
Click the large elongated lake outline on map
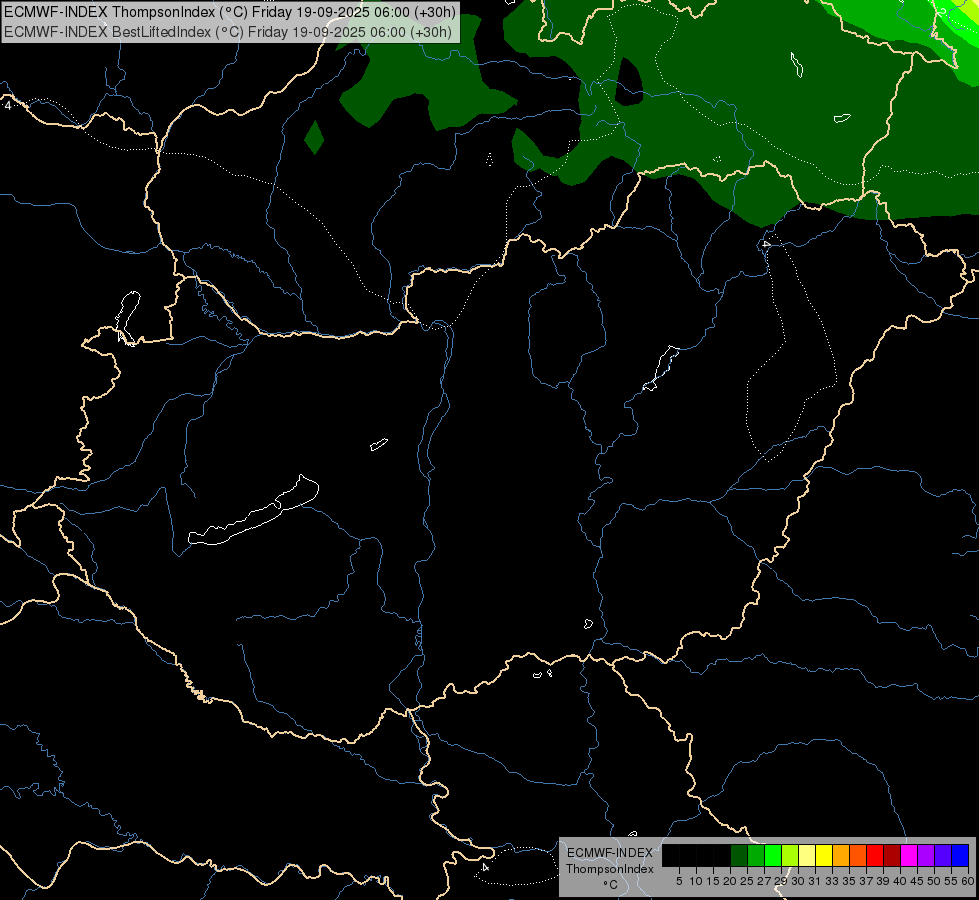pos(254,510)
